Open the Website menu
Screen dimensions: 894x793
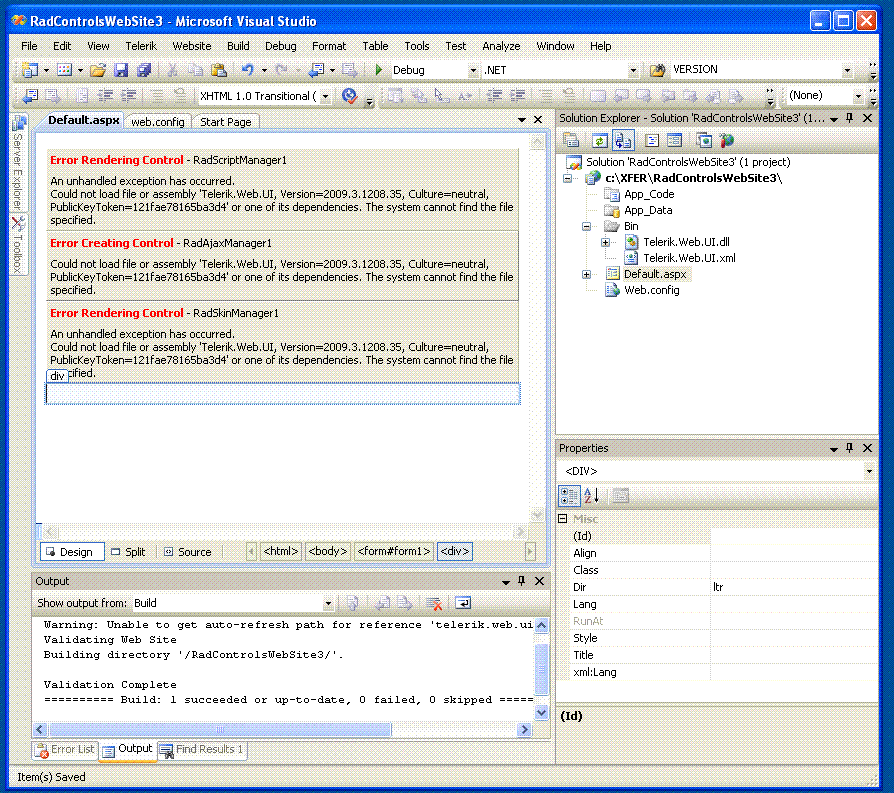[192, 46]
